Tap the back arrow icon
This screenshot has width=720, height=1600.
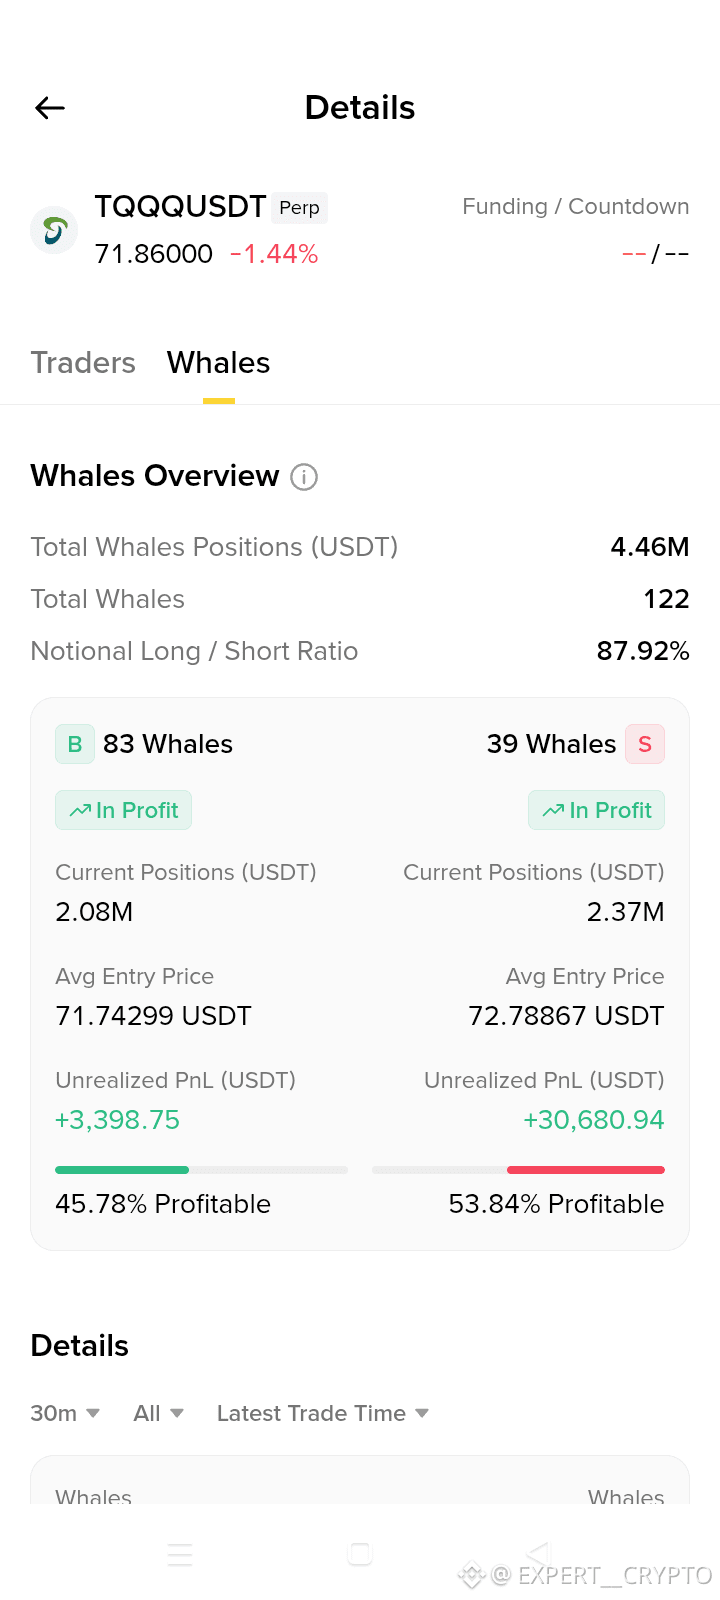(50, 108)
